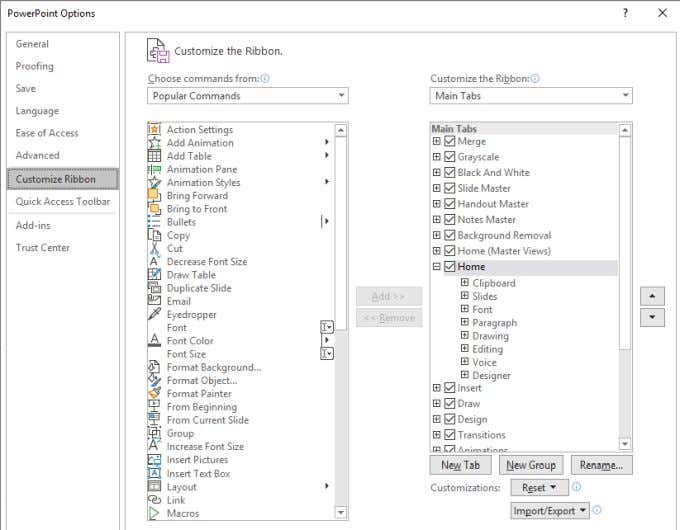The height and width of the screenshot is (530, 680).
Task: Move selected tab down with arrow button
Action: pos(652,317)
